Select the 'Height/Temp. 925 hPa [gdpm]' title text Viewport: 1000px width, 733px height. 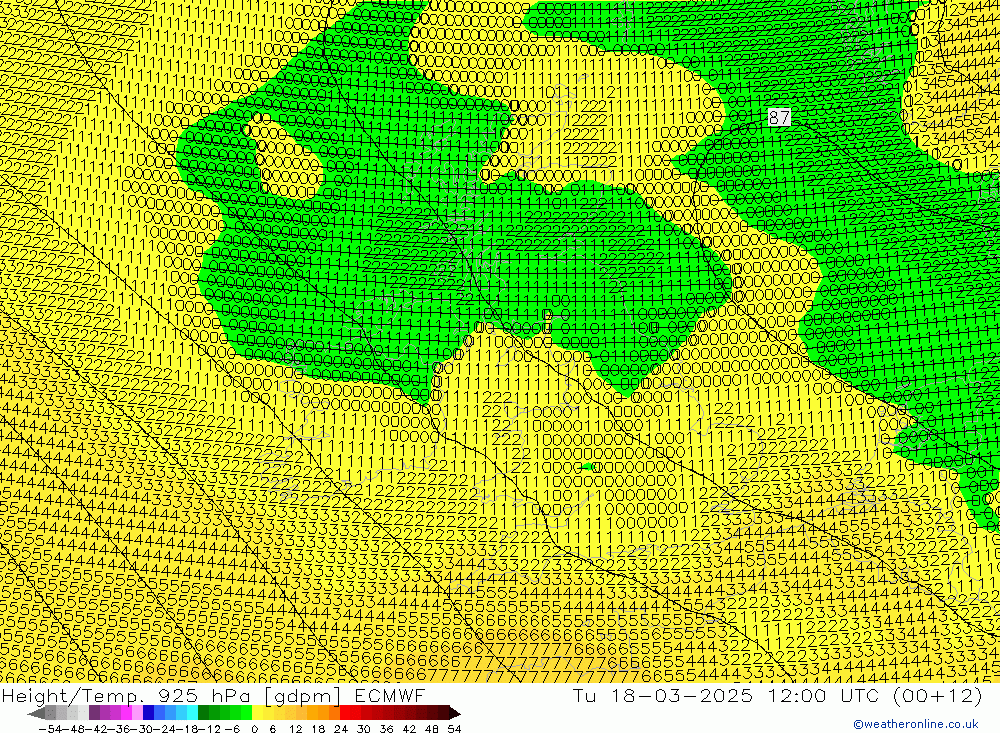tap(172, 695)
